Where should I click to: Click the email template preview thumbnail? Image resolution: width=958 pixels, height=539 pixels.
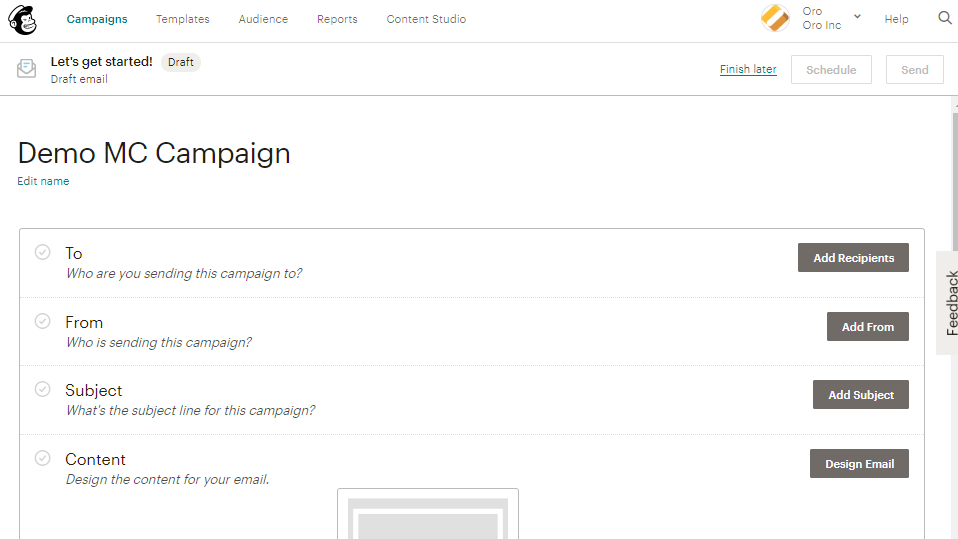(428, 514)
